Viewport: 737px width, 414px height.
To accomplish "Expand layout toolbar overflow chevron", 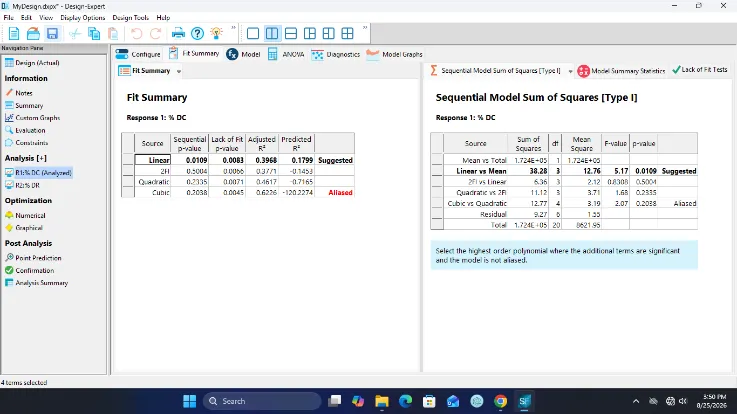I will (x=365, y=28).
